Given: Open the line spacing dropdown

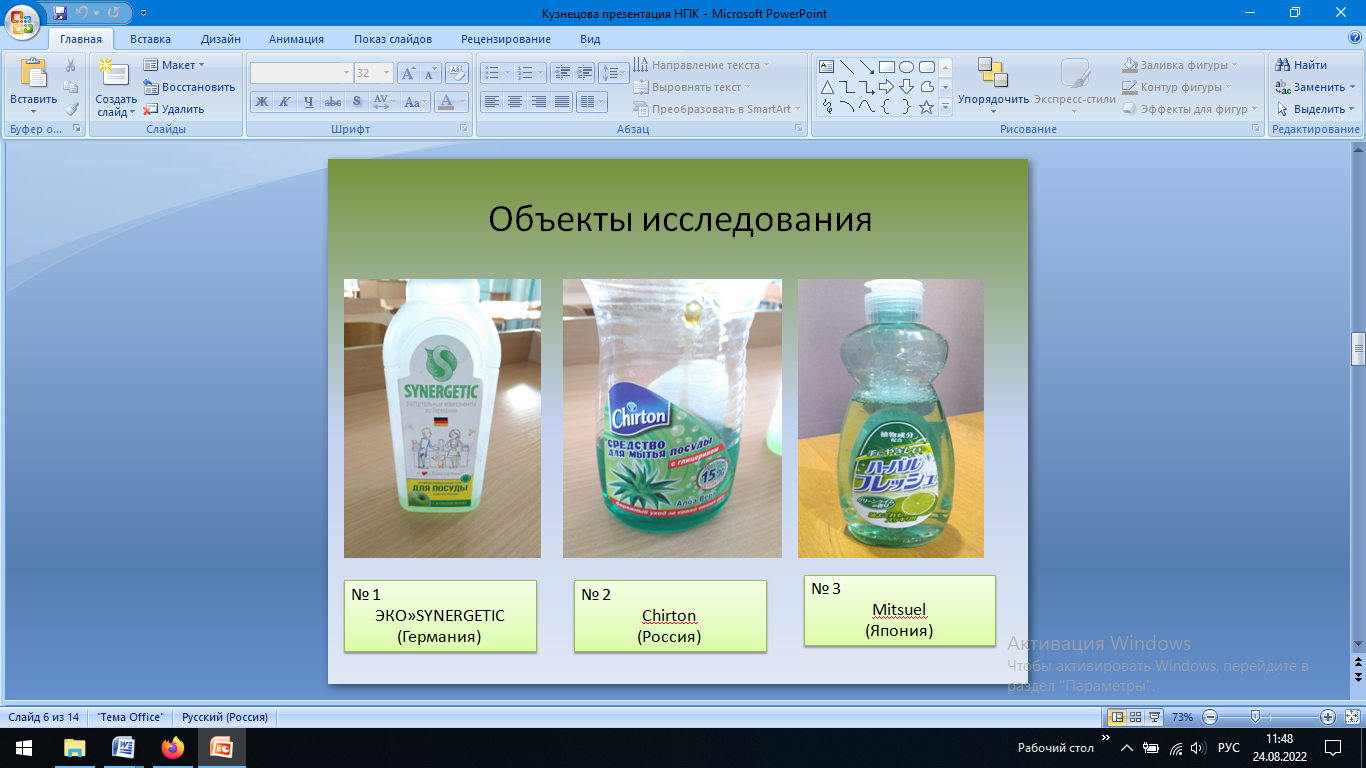Looking at the screenshot, I should (x=613, y=73).
